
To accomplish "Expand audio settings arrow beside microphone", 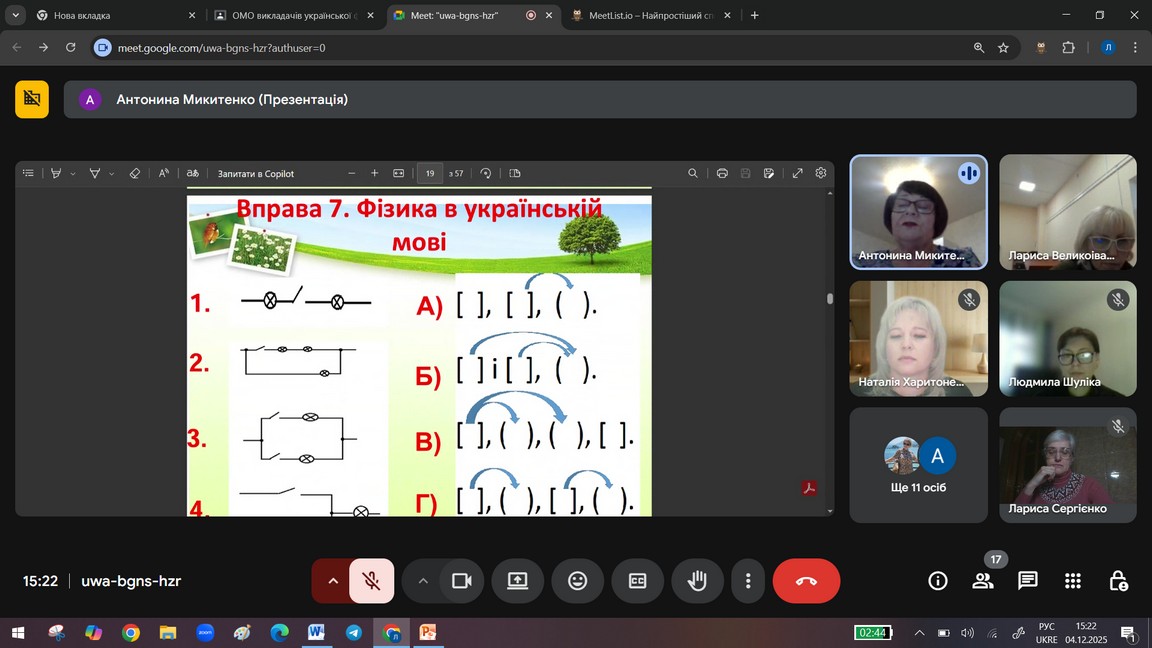I will [x=333, y=581].
